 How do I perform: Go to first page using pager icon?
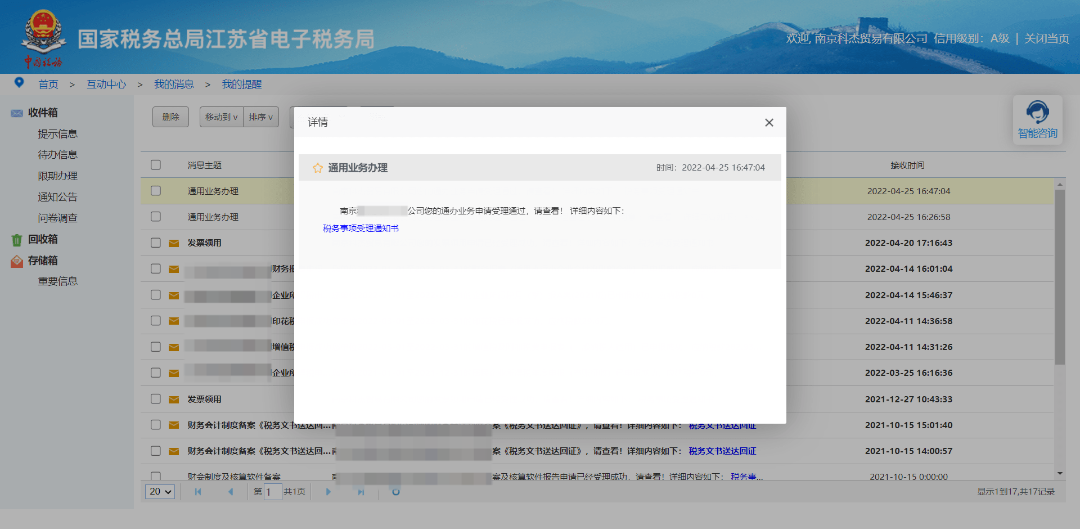coord(198,492)
